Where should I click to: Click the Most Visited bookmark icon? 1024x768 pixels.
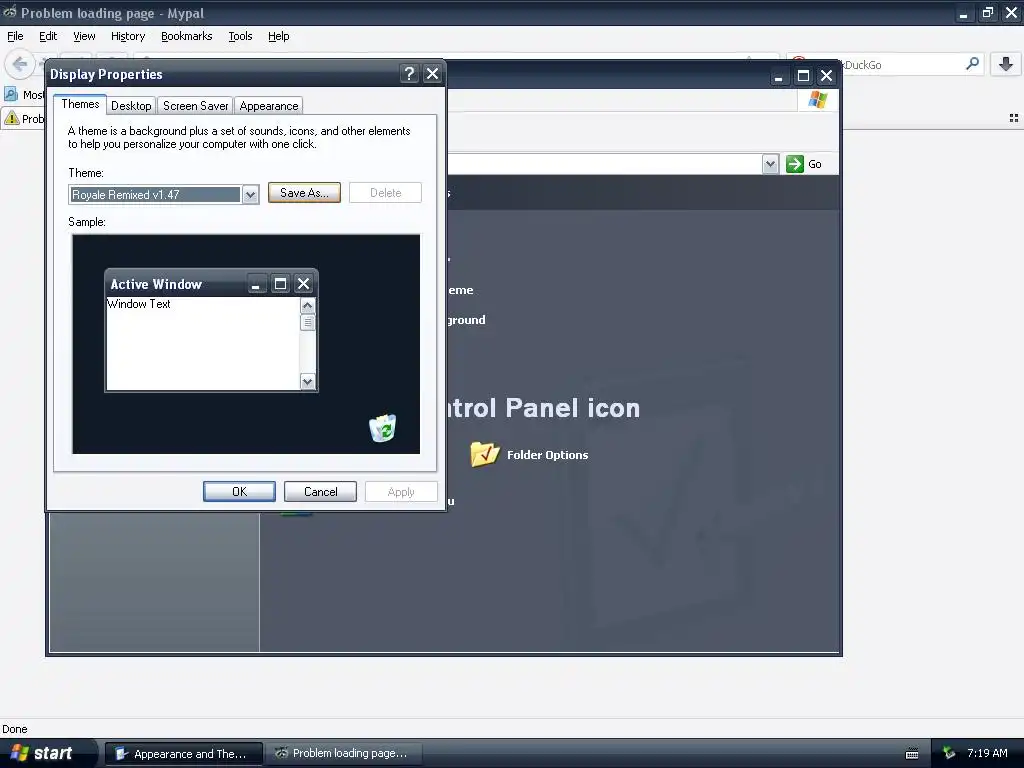[x=11, y=94]
